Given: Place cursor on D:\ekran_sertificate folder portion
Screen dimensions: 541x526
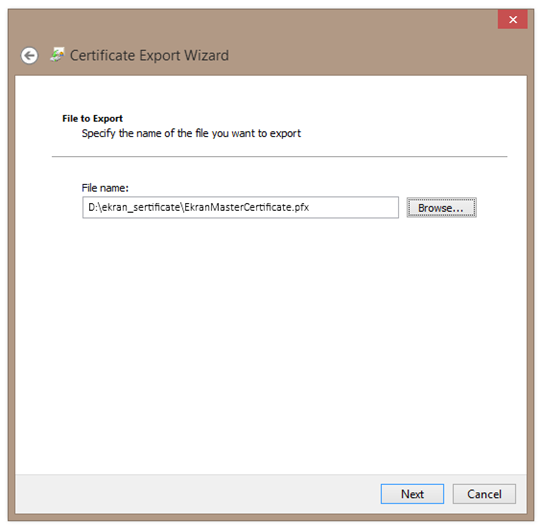Looking at the screenshot, I should [134, 207].
